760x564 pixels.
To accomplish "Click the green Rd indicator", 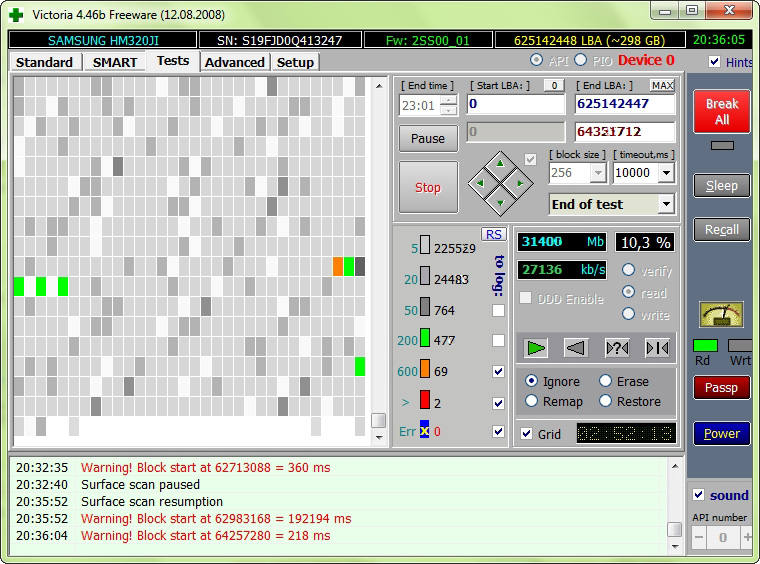I will coord(705,345).
